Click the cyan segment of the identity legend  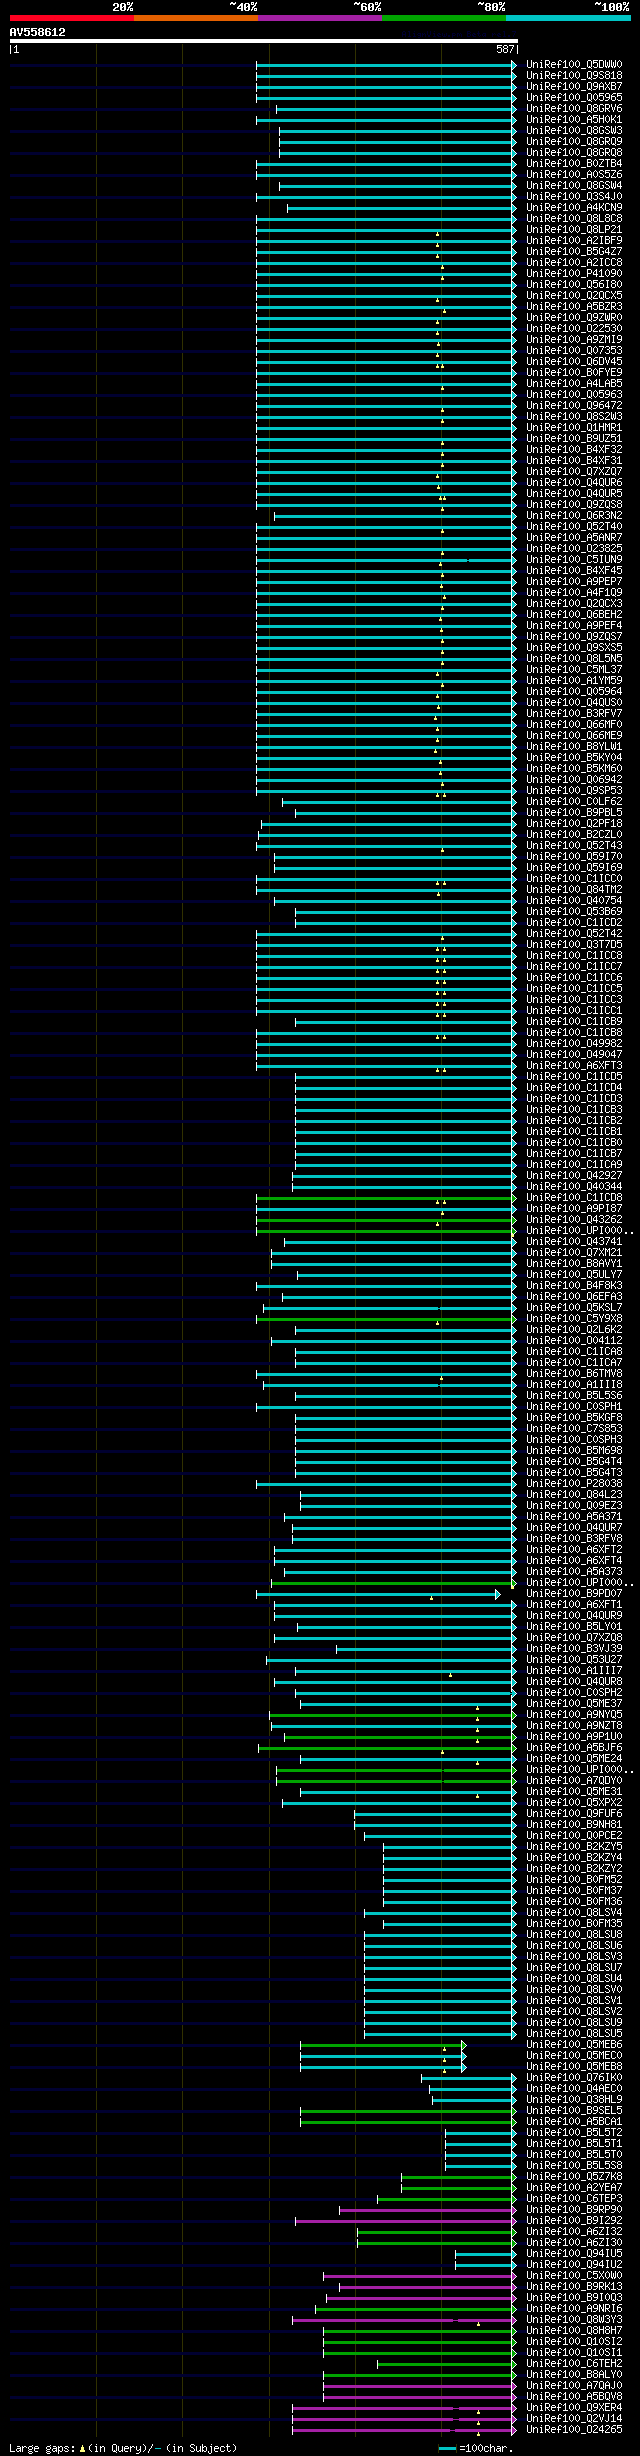pos(568,18)
